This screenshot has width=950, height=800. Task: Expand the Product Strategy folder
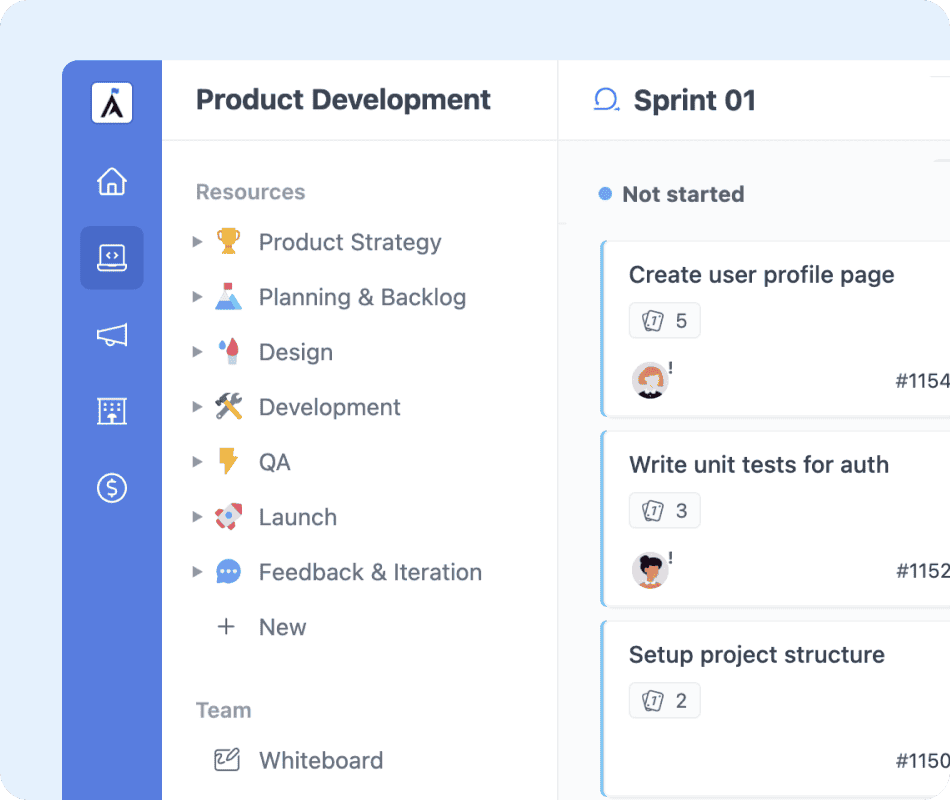[x=197, y=242]
